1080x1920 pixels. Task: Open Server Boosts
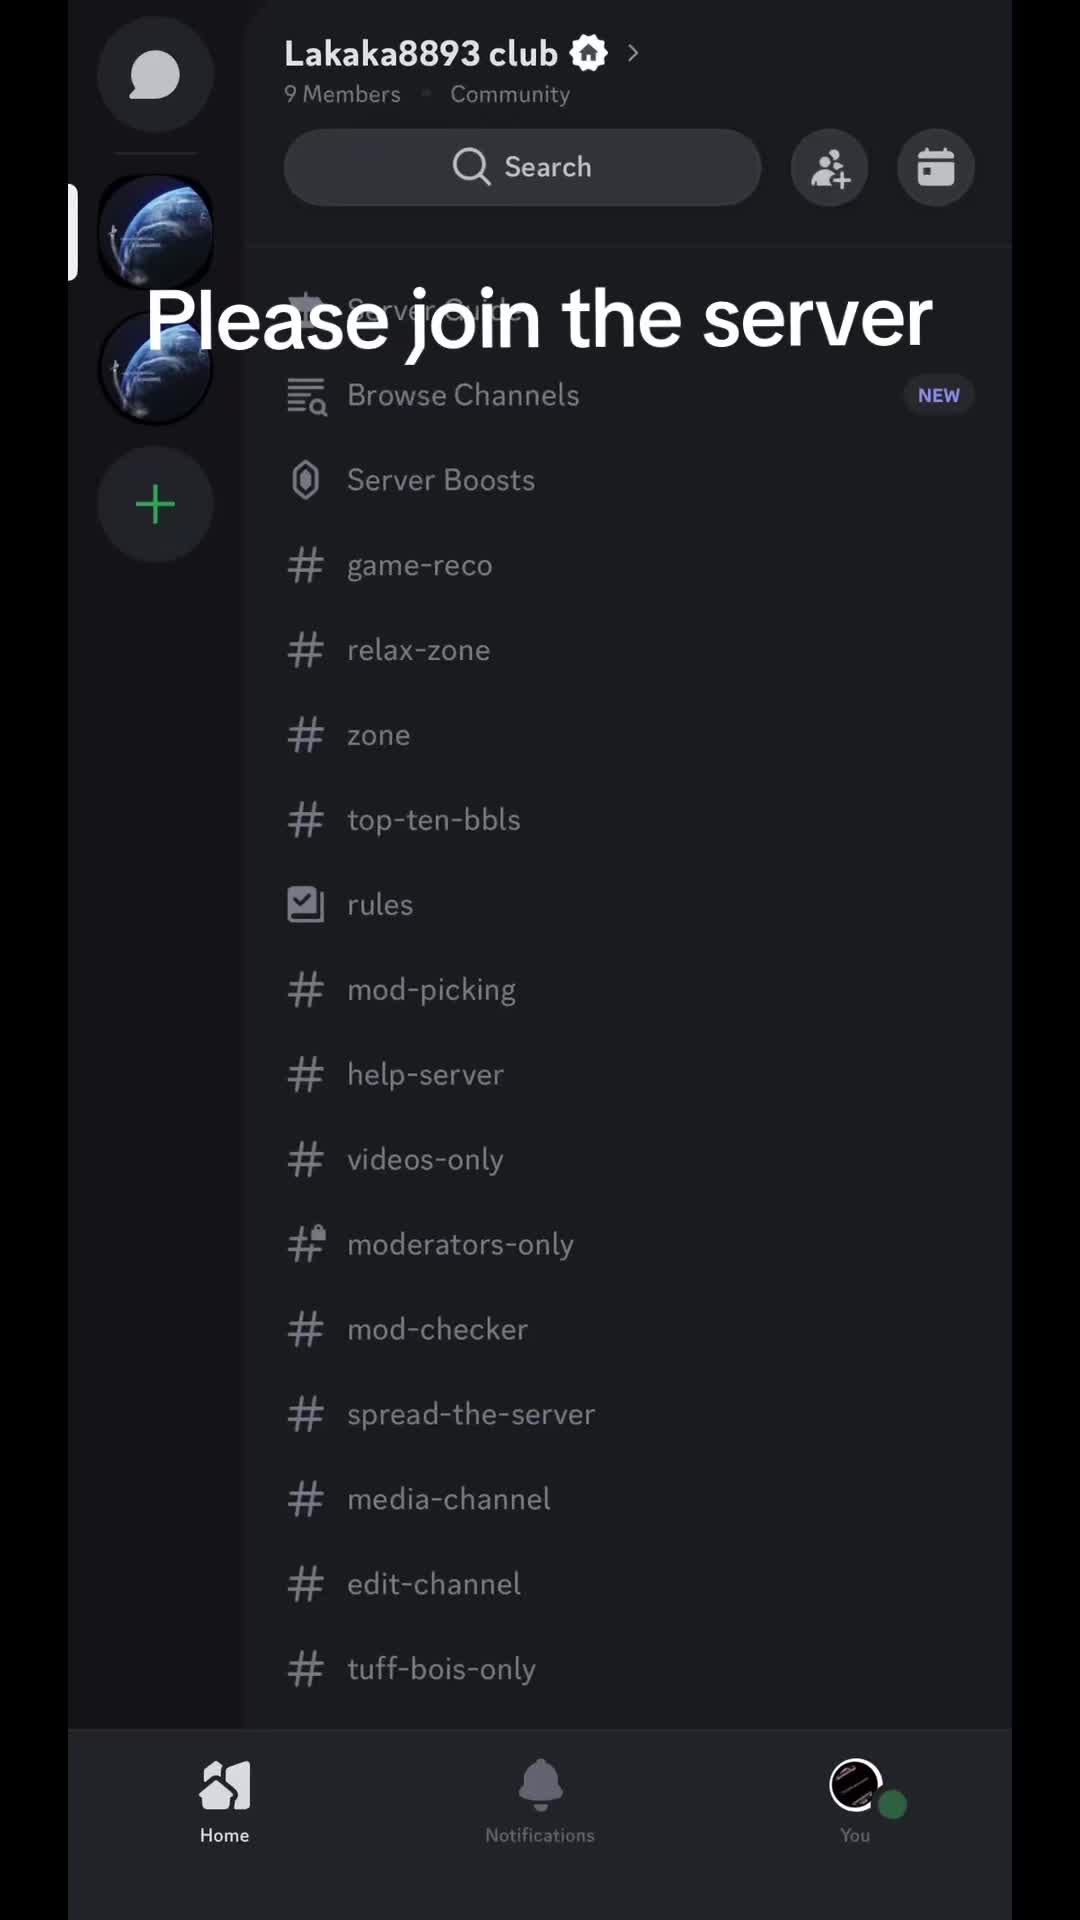coord(630,480)
